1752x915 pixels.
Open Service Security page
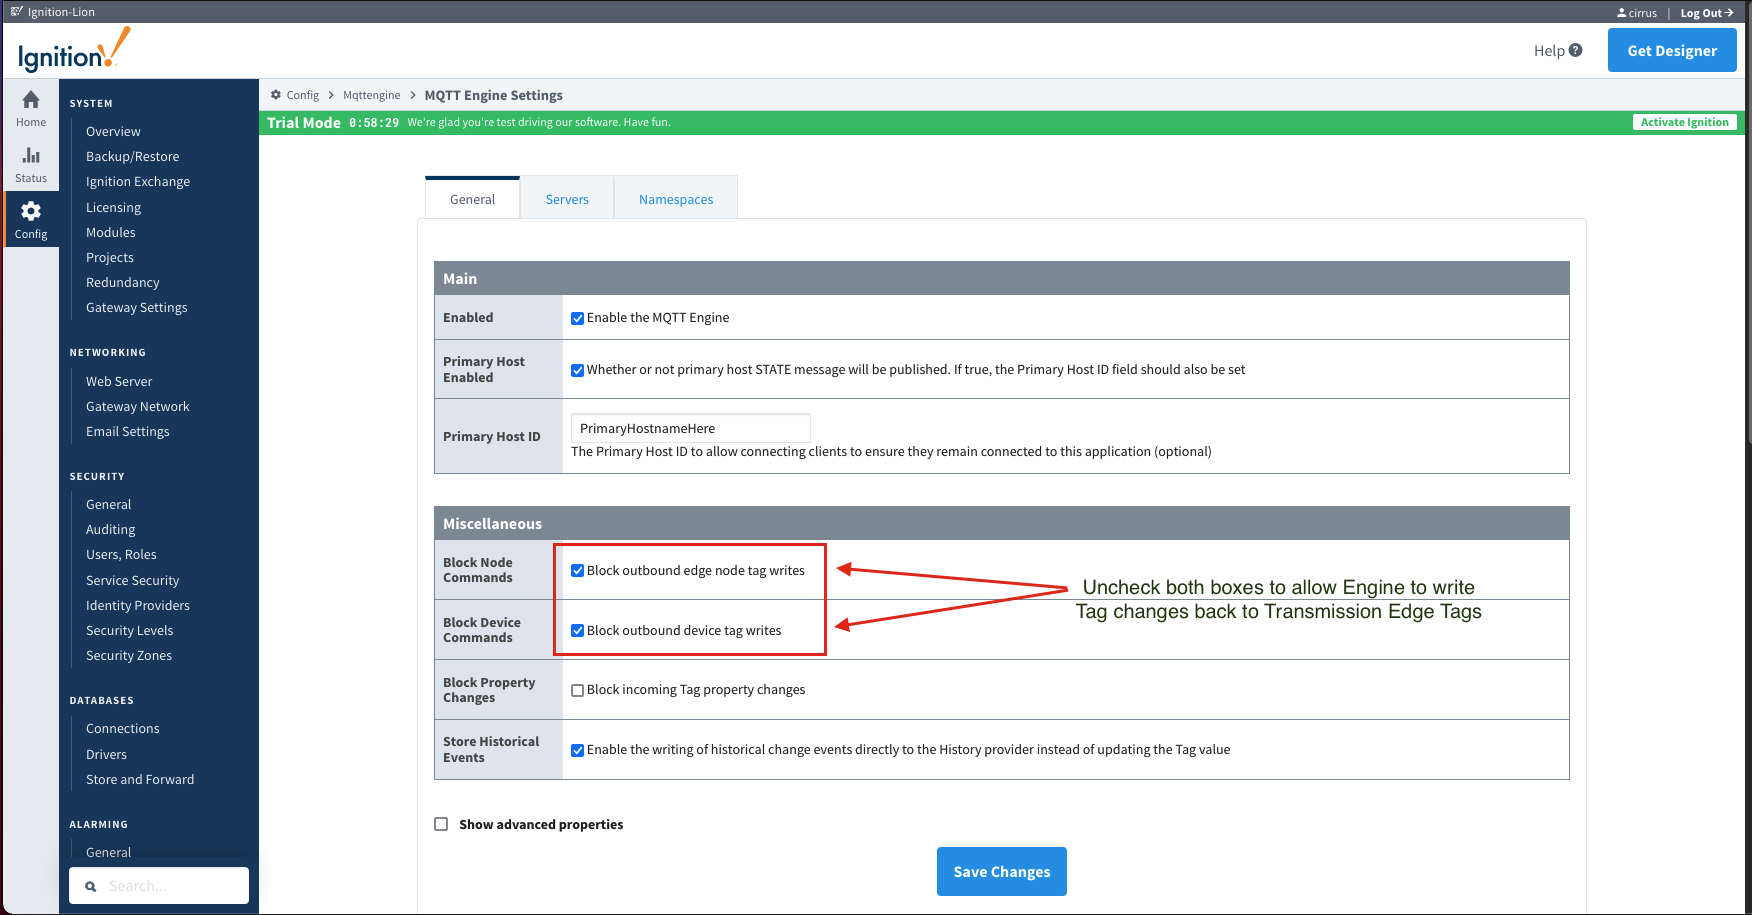(x=133, y=580)
